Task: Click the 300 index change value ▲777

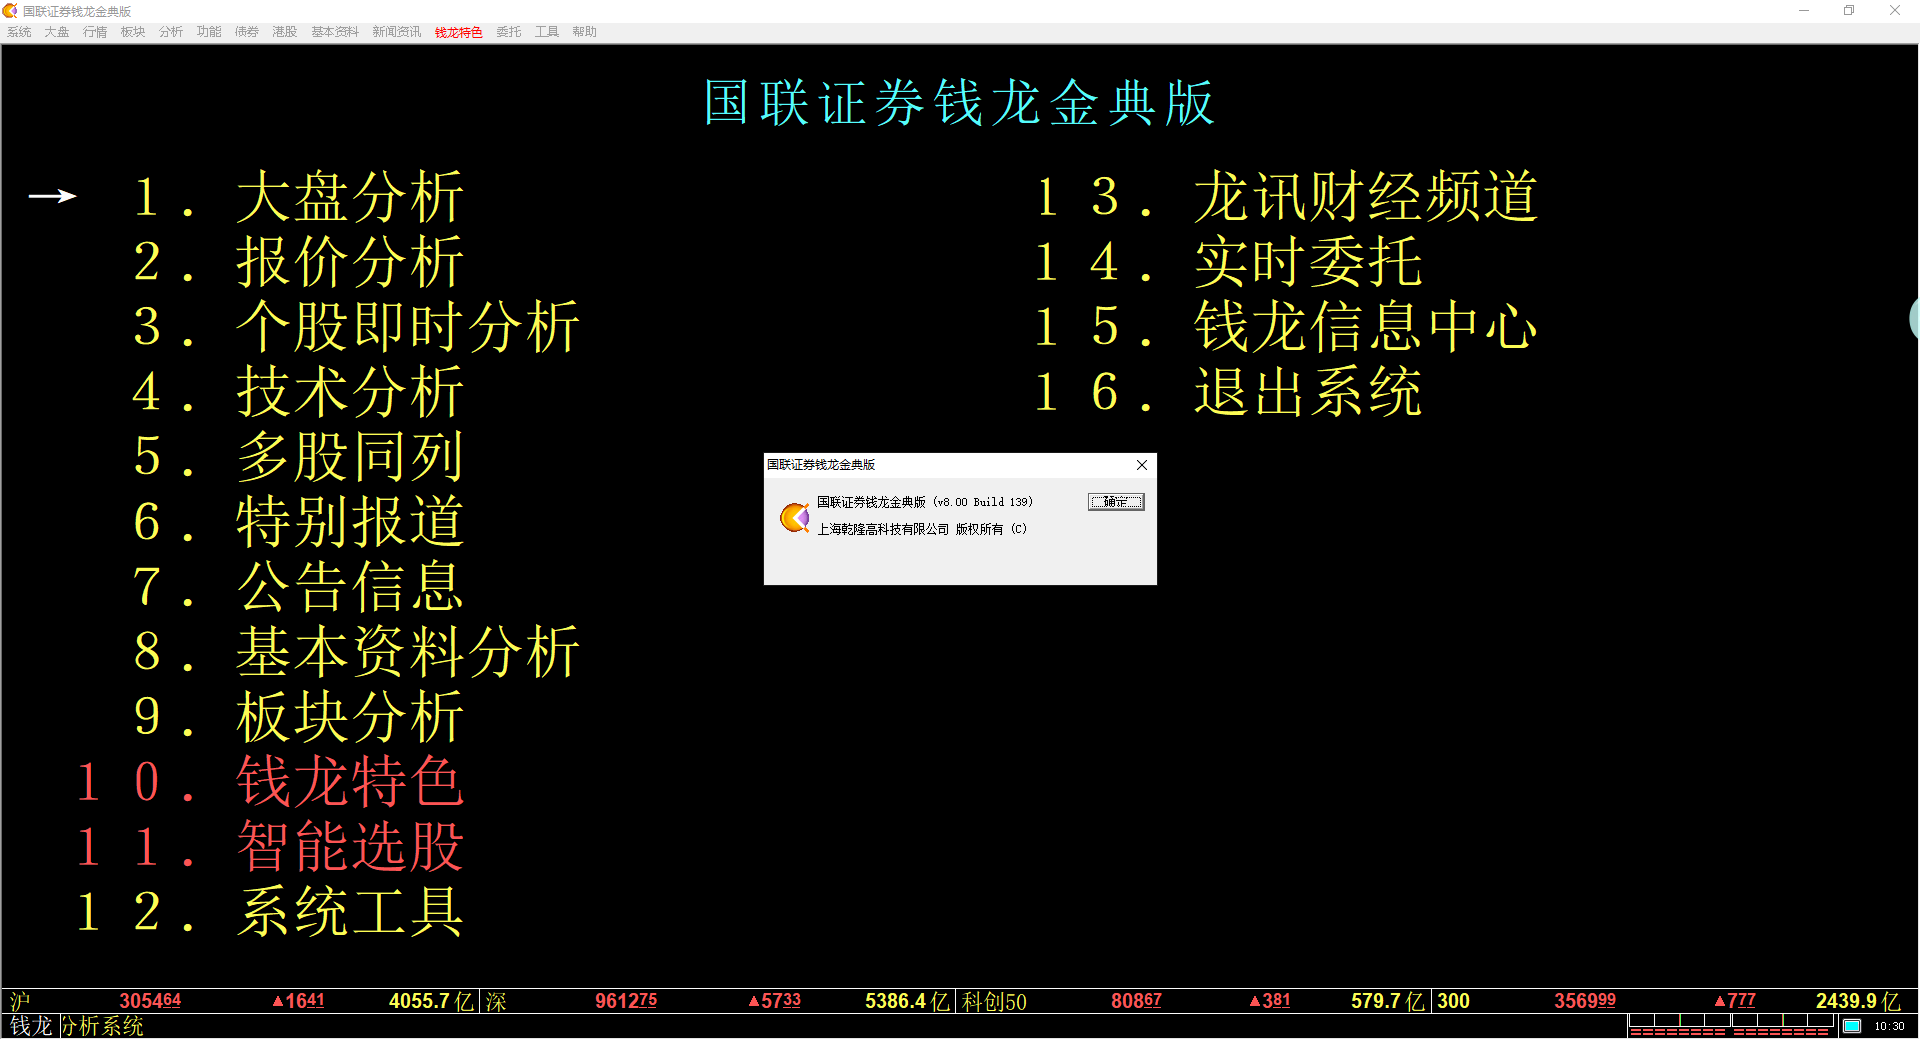Action: point(1735,1001)
